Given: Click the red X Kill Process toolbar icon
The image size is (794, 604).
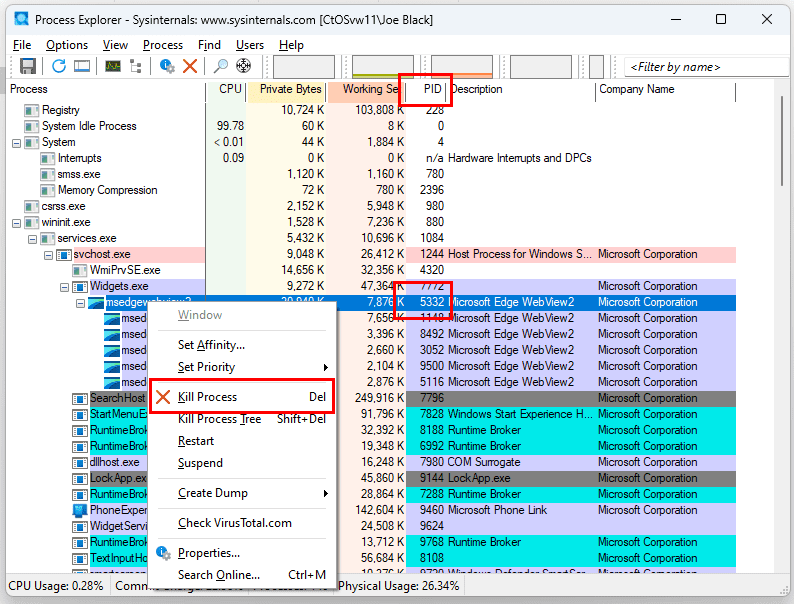Looking at the screenshot, I should 190,67.
